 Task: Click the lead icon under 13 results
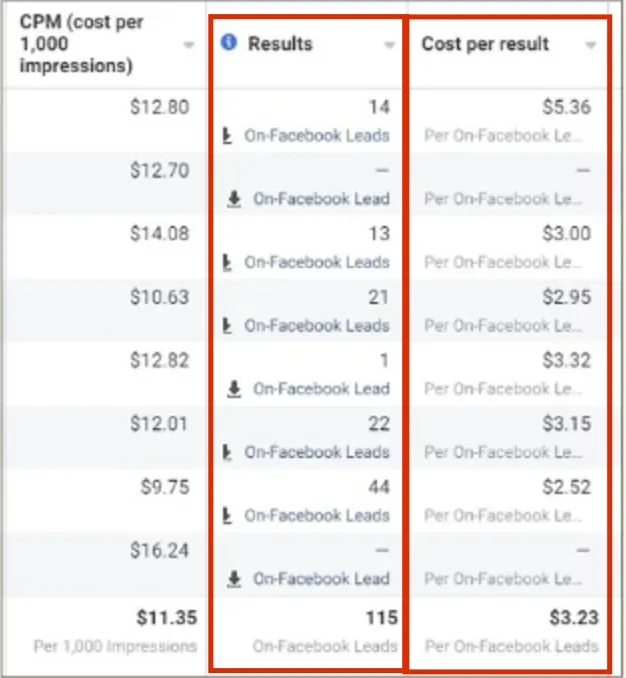coord(227,262)
